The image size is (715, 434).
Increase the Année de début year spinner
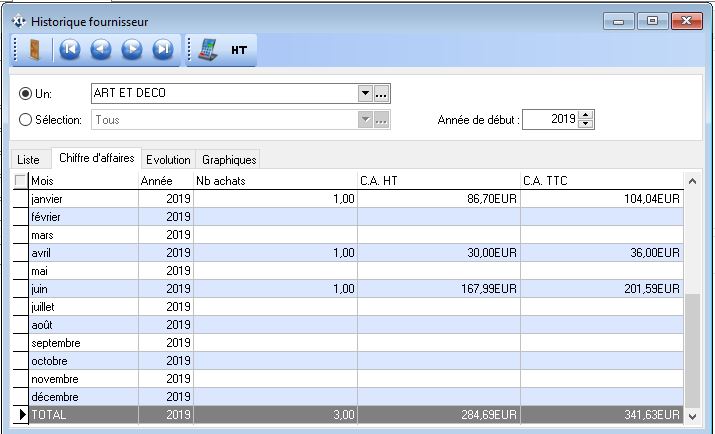[586, 115]
